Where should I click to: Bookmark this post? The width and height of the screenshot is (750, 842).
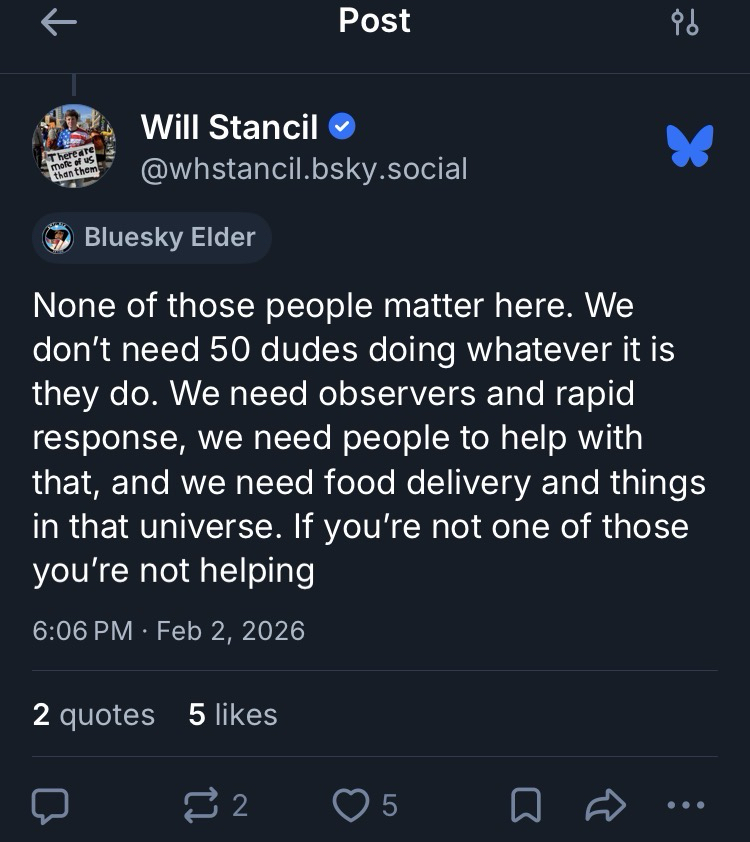527,805
